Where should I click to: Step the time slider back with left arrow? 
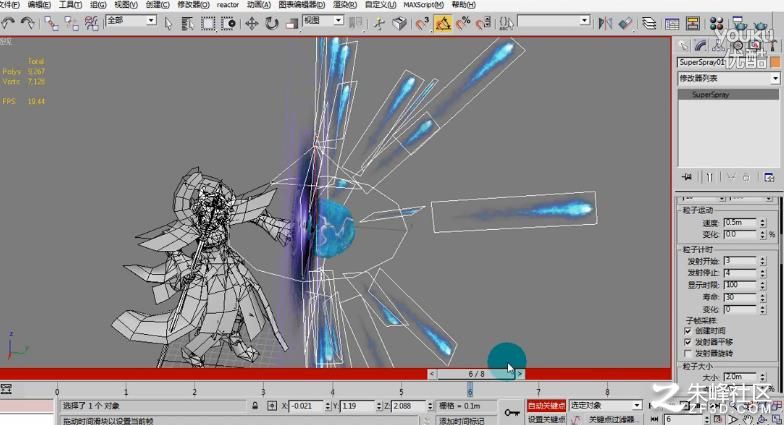pos(432,374)
